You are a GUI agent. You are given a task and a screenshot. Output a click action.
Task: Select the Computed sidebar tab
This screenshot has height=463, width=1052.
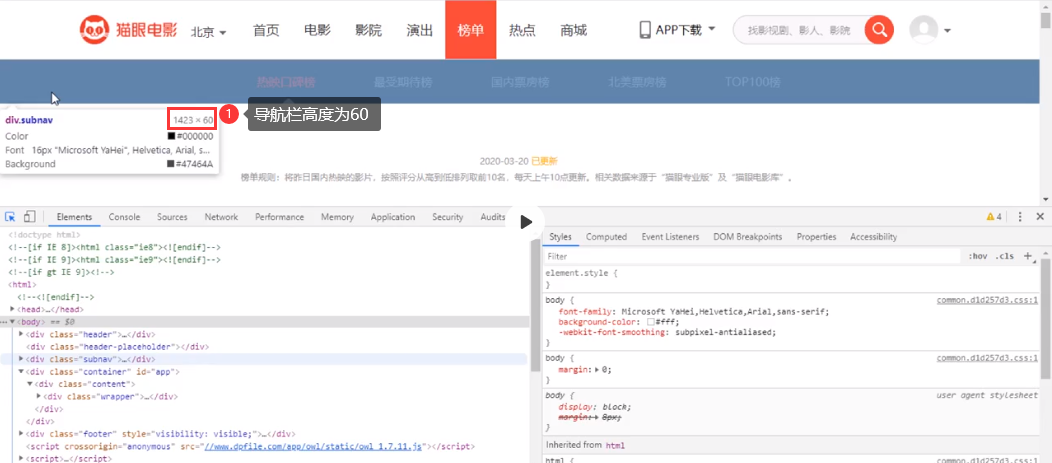[x=606, y=237]
